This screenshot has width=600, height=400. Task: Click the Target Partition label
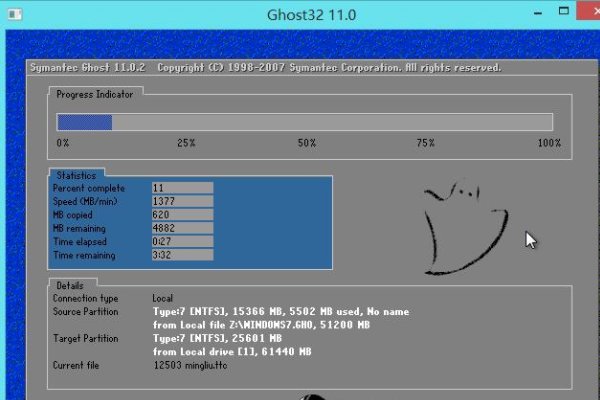click(x=85, y=338)
